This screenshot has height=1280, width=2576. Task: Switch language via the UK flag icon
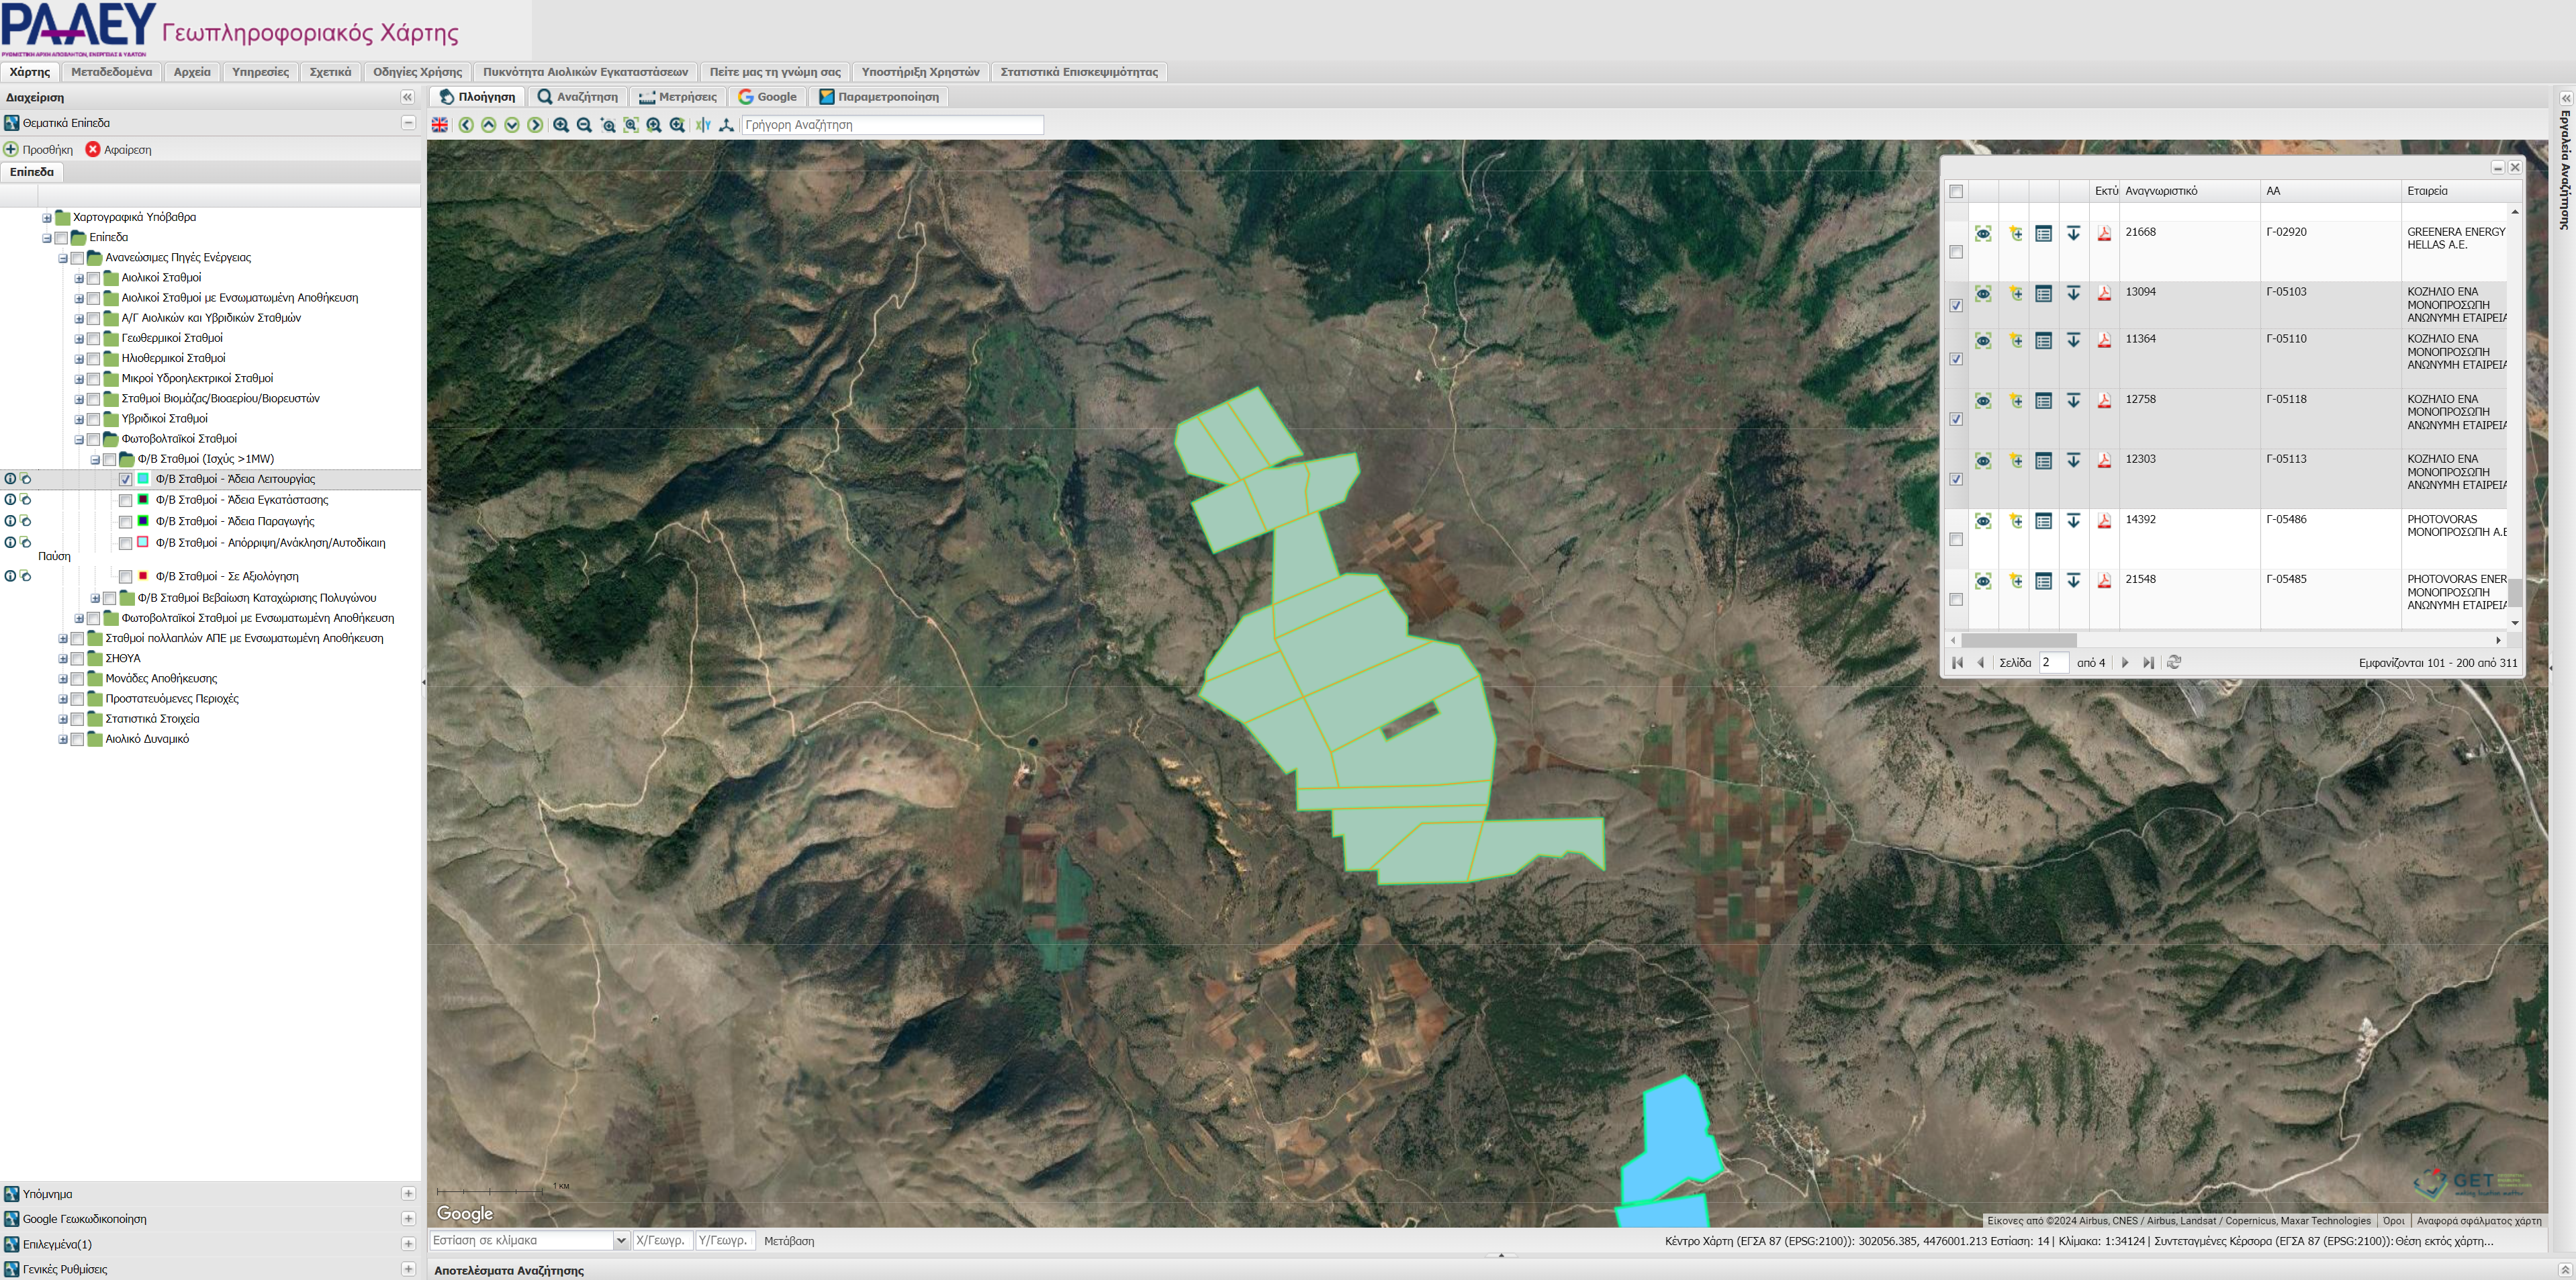pos(440,125)
